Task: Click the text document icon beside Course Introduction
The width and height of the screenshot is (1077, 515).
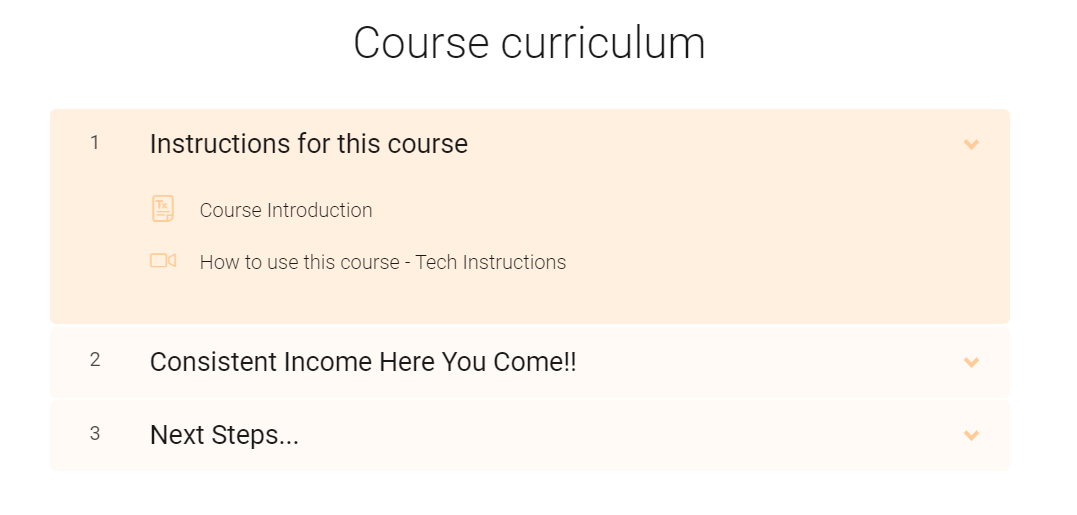Action: point(163,209)
